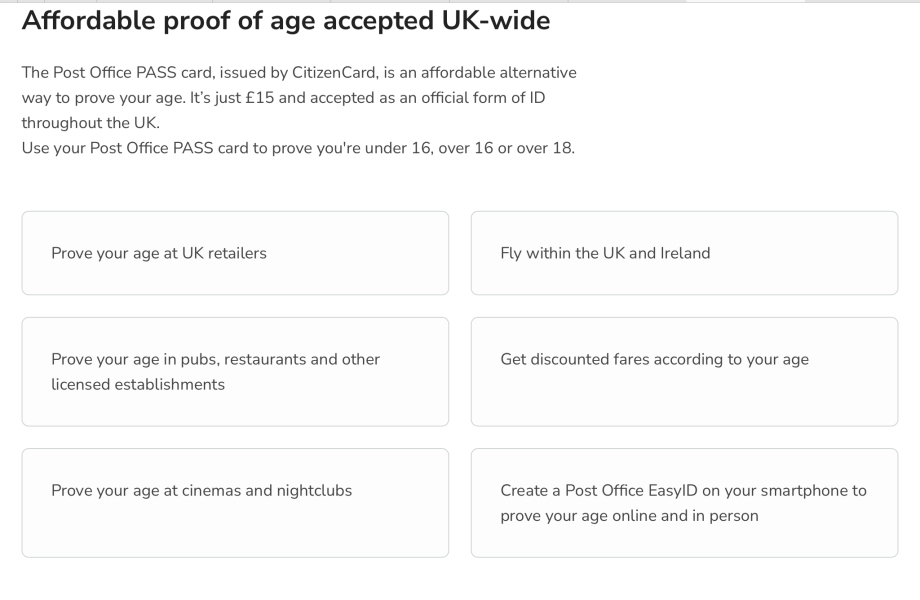Click the discounted fares card label

654,359
